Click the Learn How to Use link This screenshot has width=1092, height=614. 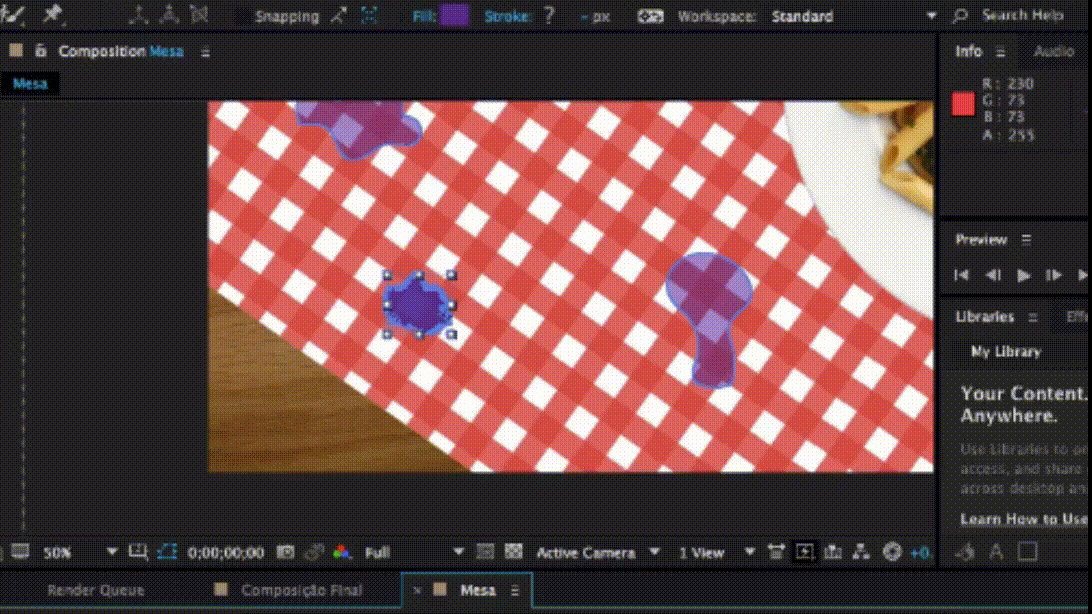pos(1023,519)
